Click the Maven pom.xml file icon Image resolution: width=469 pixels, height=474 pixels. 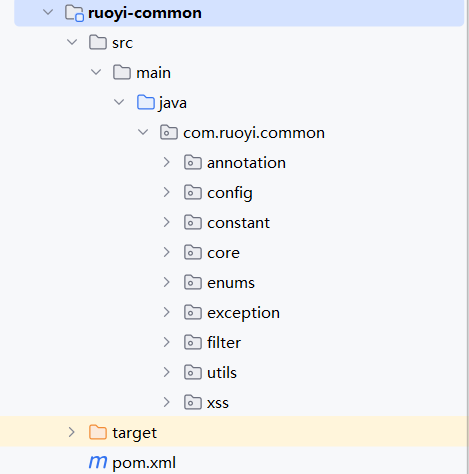click(98, 462)
